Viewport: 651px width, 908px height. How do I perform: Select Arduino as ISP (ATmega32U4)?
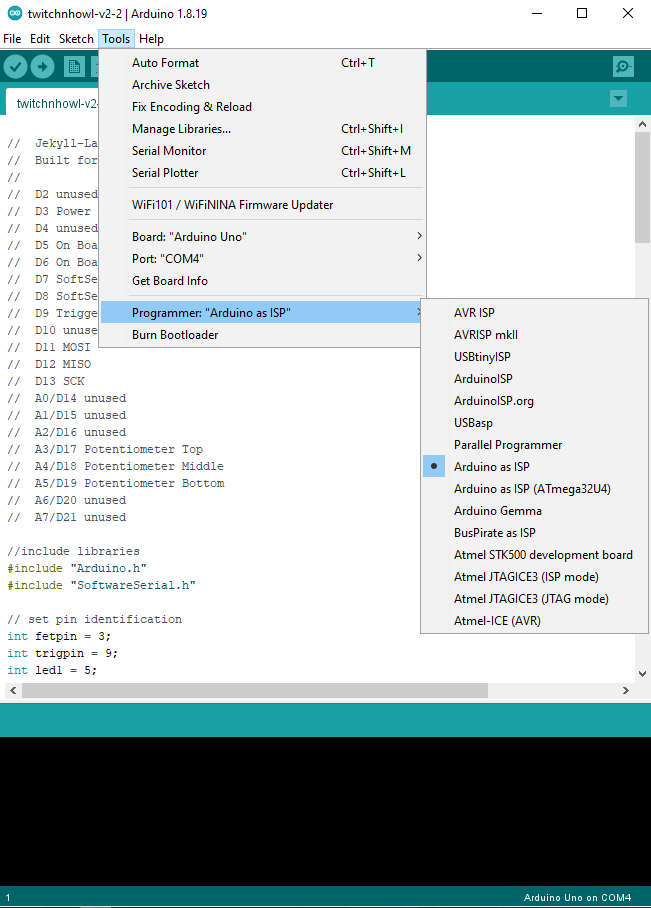click(x=534, y=489)
